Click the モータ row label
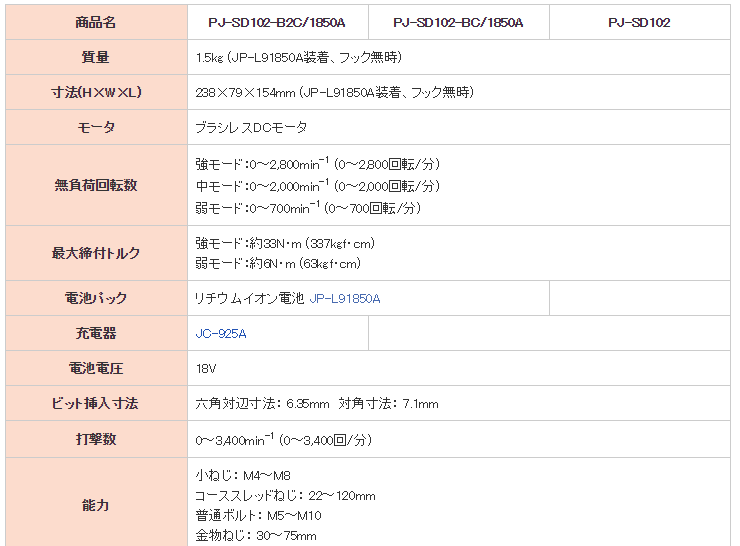This screenshot has height=546, width=740. point(96,127)
